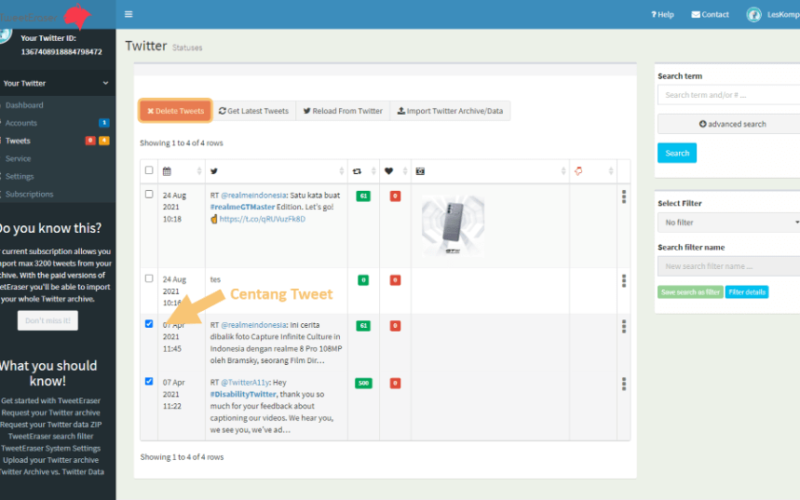
Task: Open Tweets in the sidebar
Action: pyautogui.click(x=18, y=141)
